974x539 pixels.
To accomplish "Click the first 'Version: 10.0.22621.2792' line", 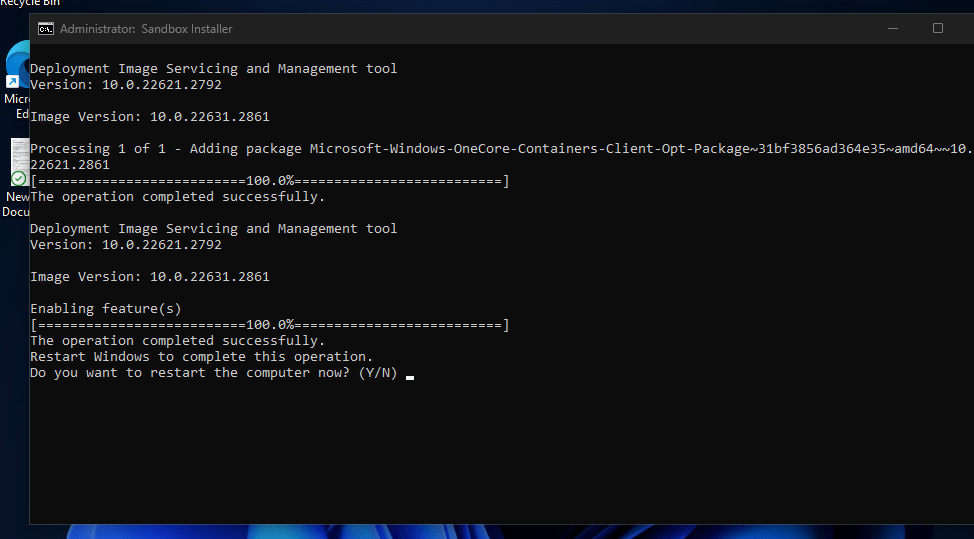I will click(126, 85).
